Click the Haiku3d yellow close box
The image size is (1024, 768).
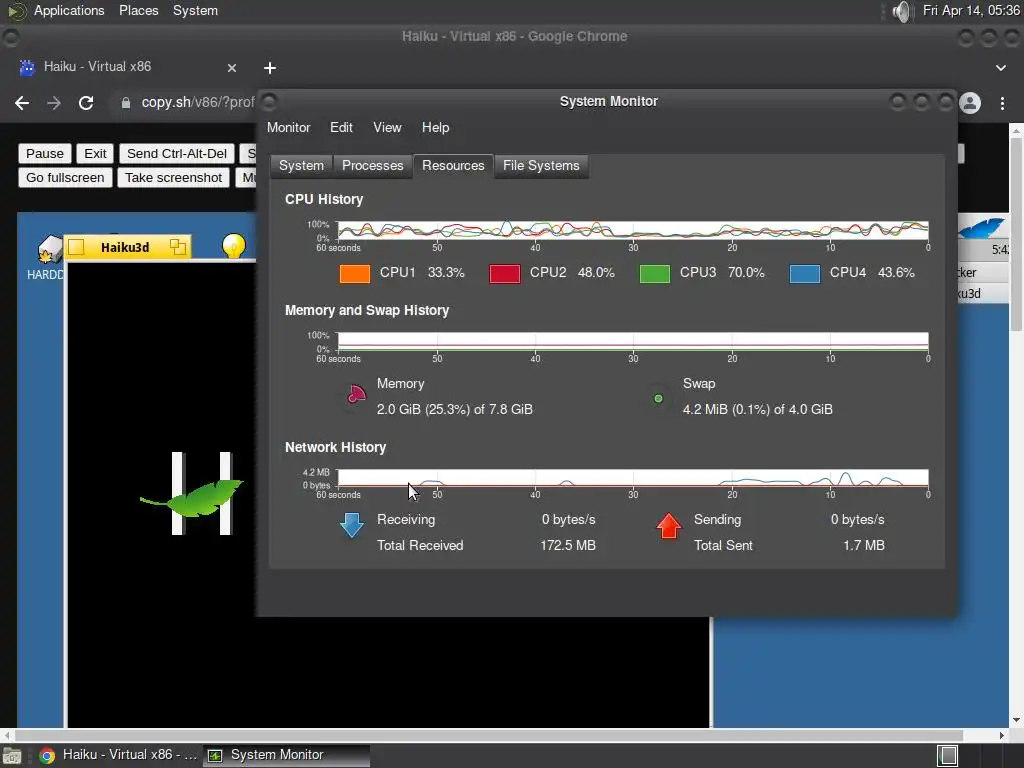coord(76,247)
